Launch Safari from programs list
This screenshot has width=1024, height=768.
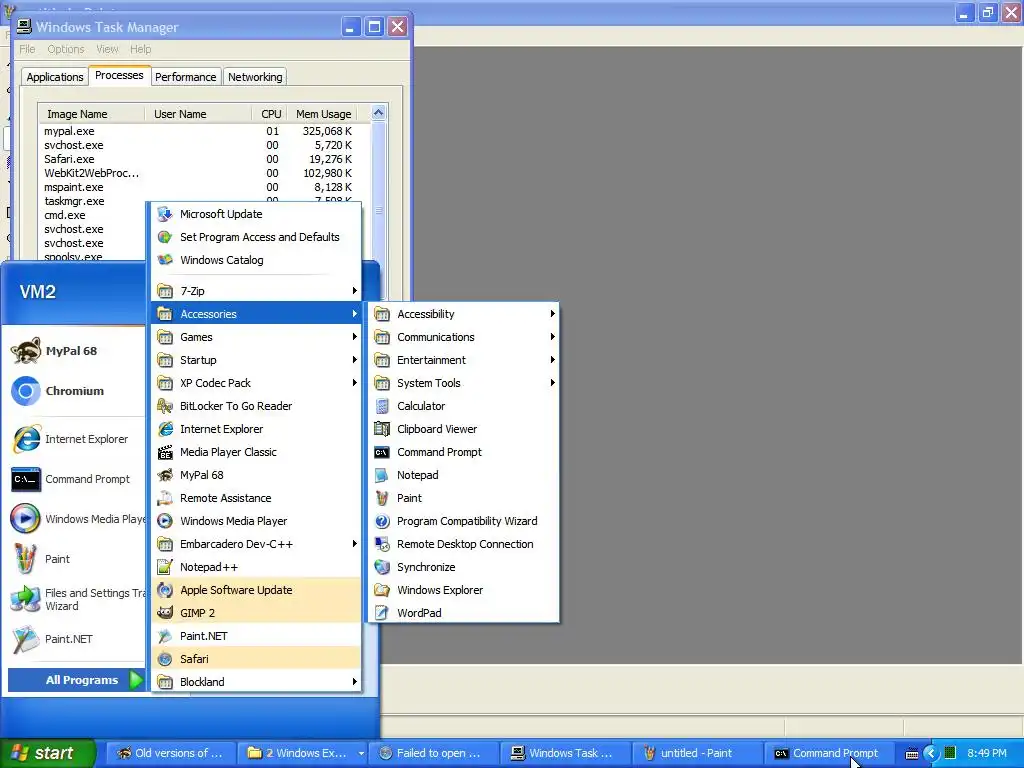[x=256, y=659]
